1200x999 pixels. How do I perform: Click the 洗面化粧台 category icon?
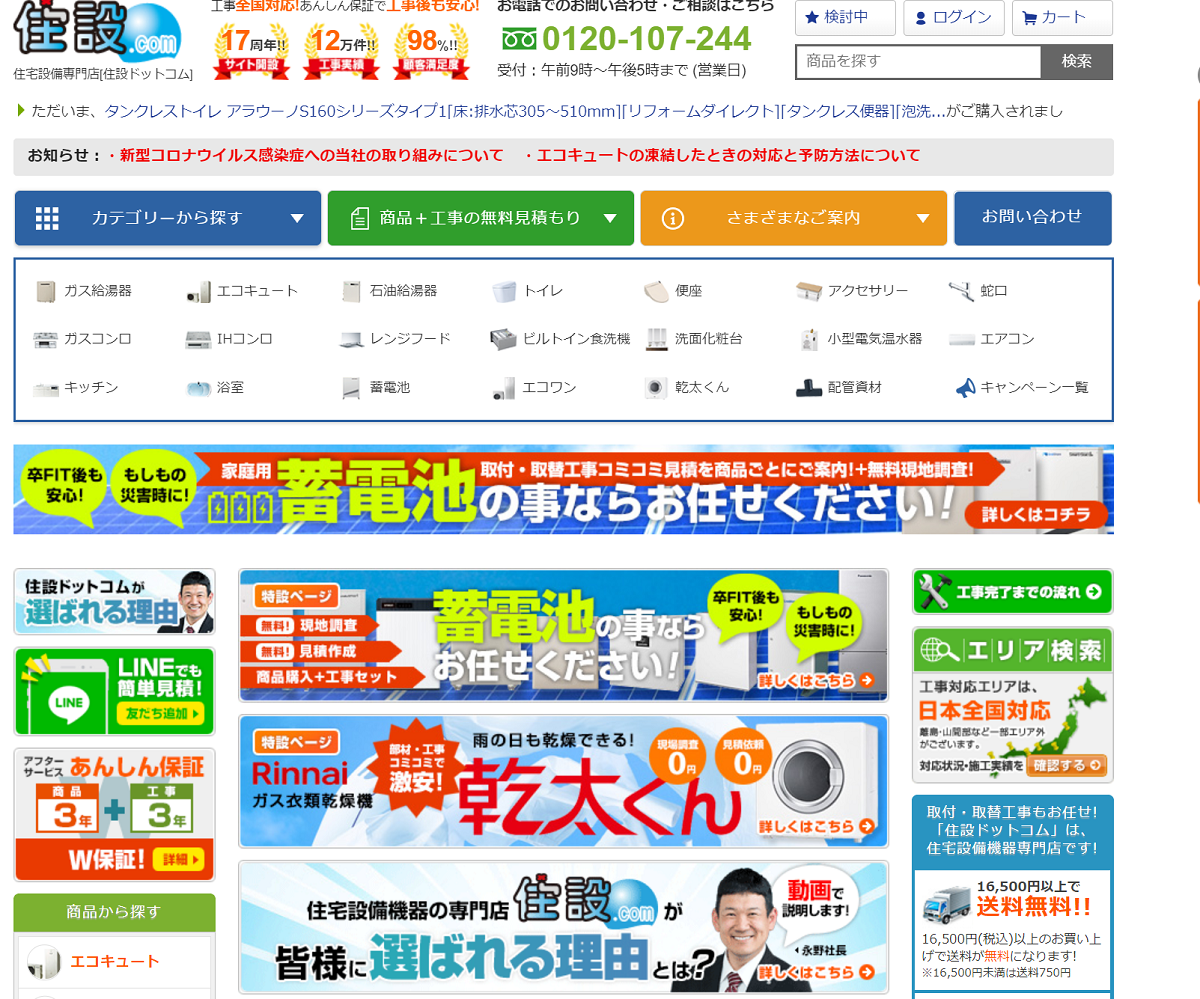(x=656, y=339)
